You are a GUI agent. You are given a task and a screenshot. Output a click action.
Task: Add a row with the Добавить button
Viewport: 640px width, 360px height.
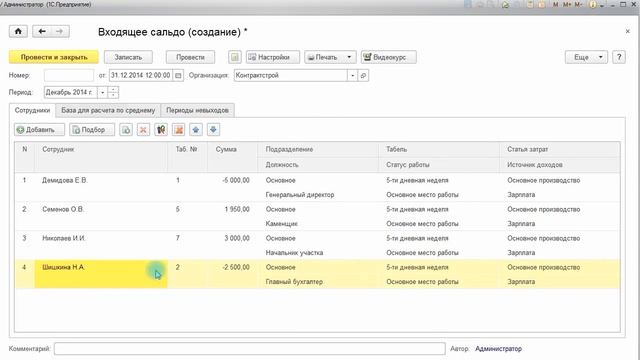(x=40, y=130)
